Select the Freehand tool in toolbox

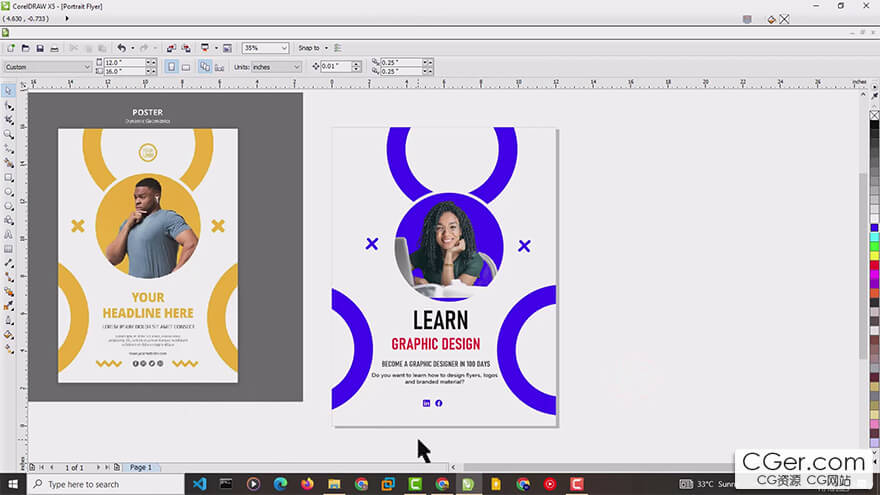pyautogui.click(x=8, y=149)
